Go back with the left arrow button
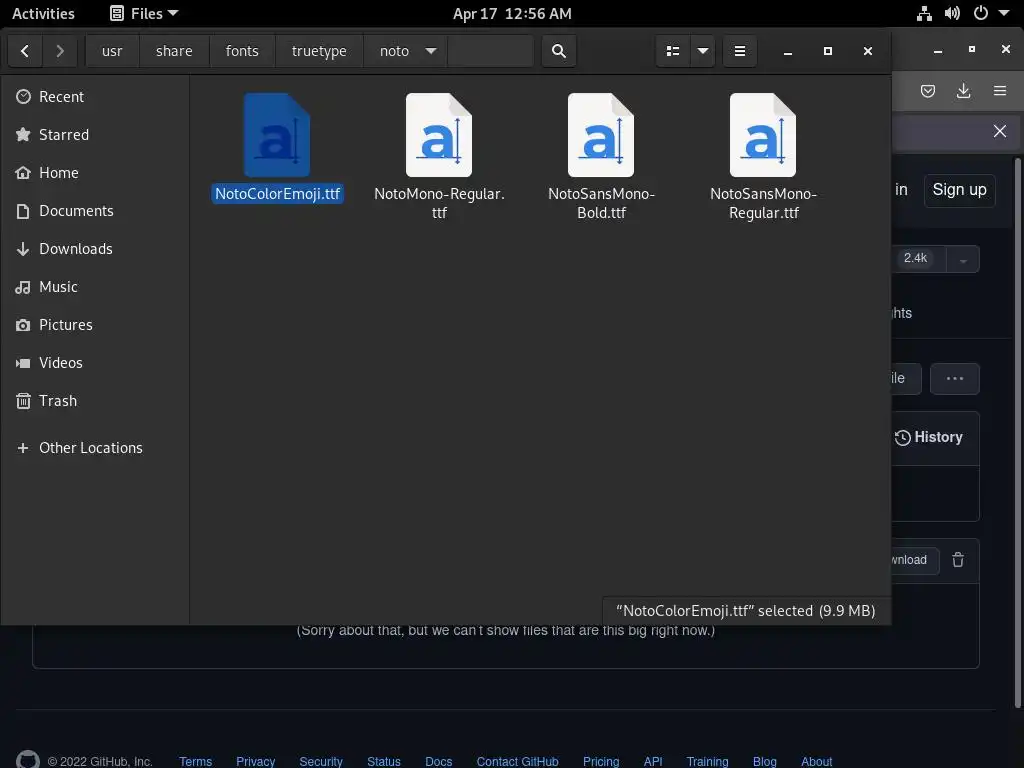 coord(25,51)
